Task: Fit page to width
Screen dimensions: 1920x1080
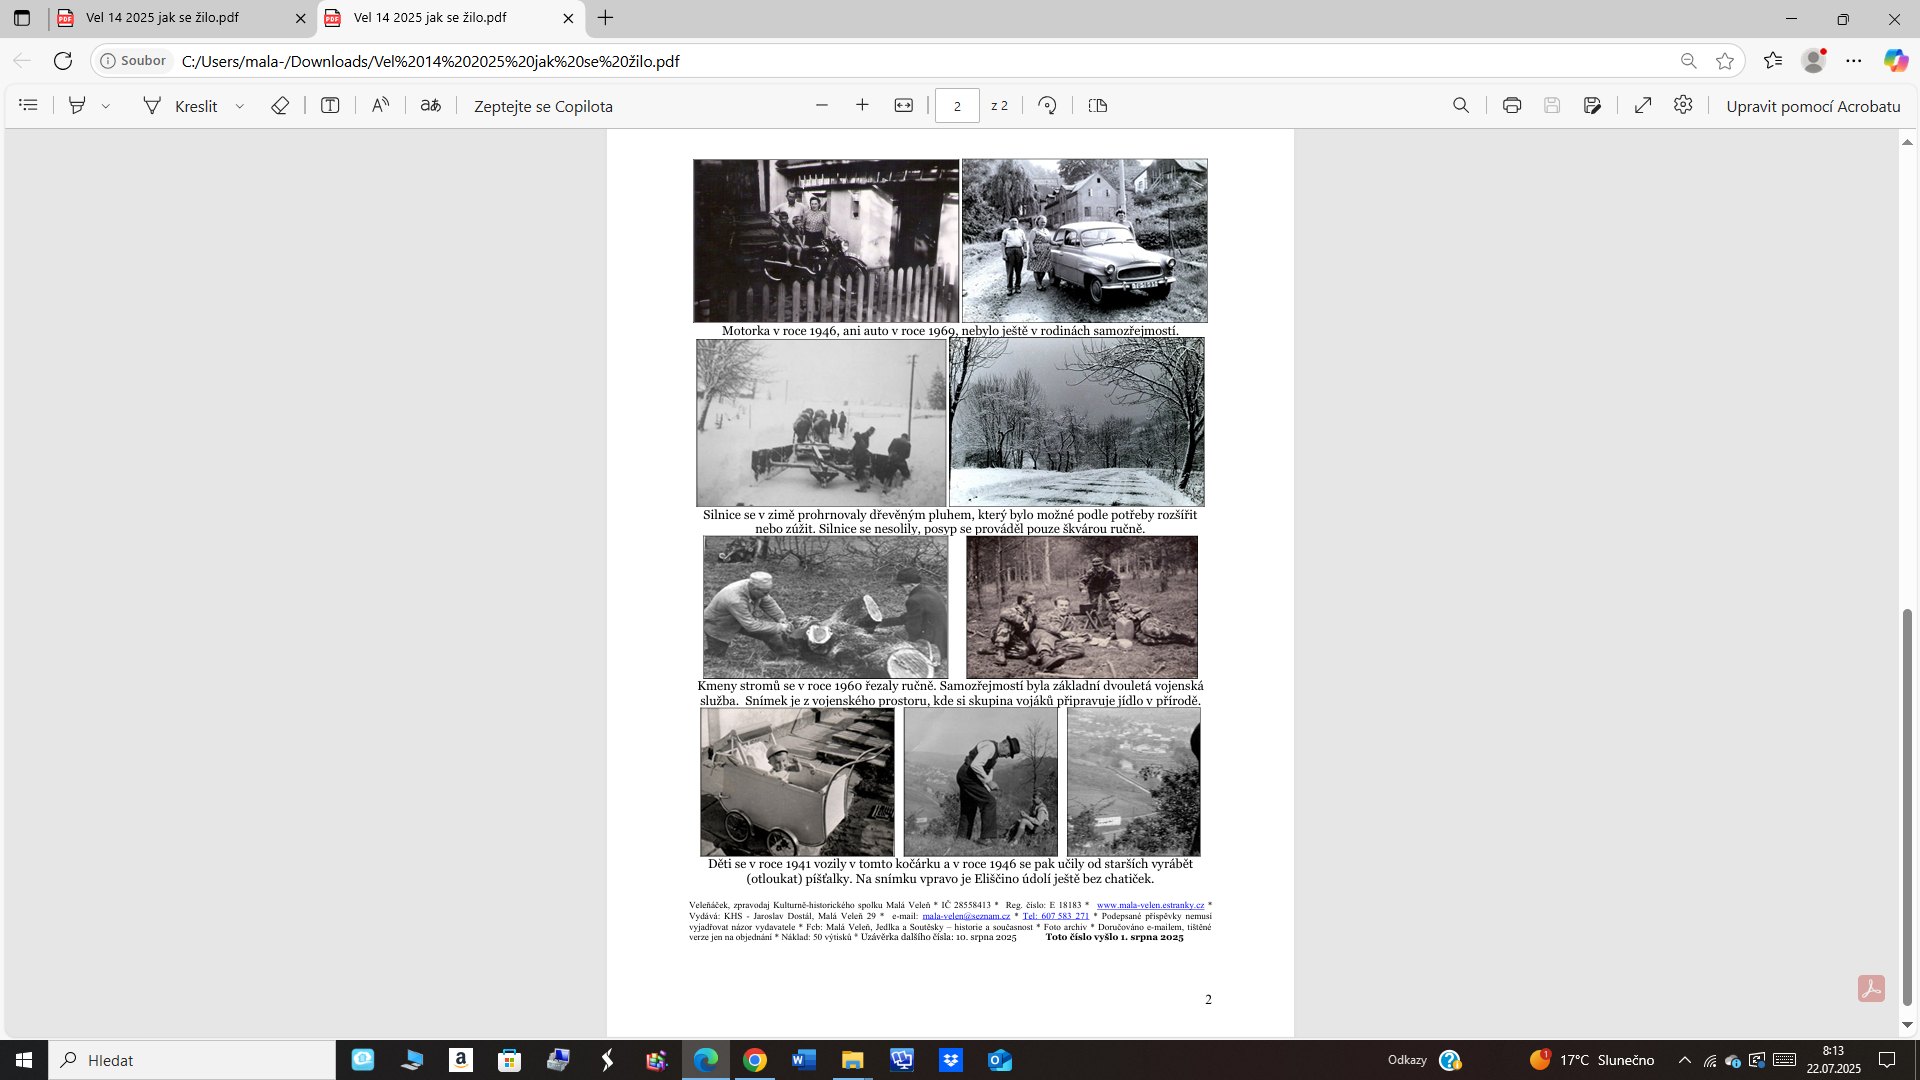Action: [x=904, y=105]
